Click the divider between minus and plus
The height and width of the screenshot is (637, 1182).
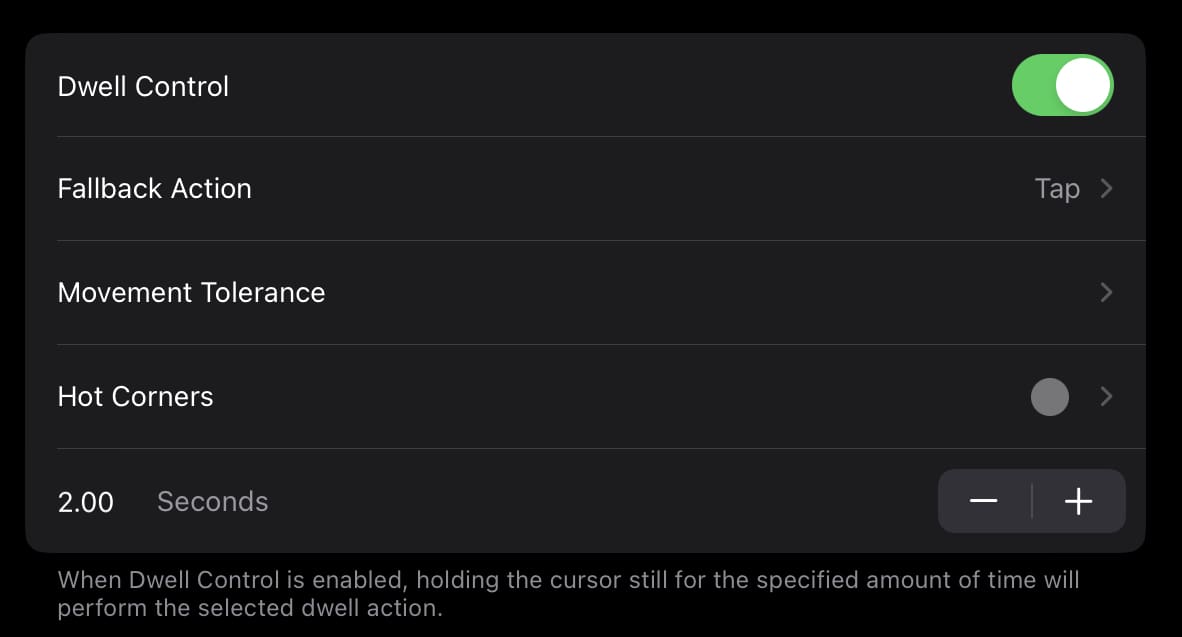pos(1031,501)
